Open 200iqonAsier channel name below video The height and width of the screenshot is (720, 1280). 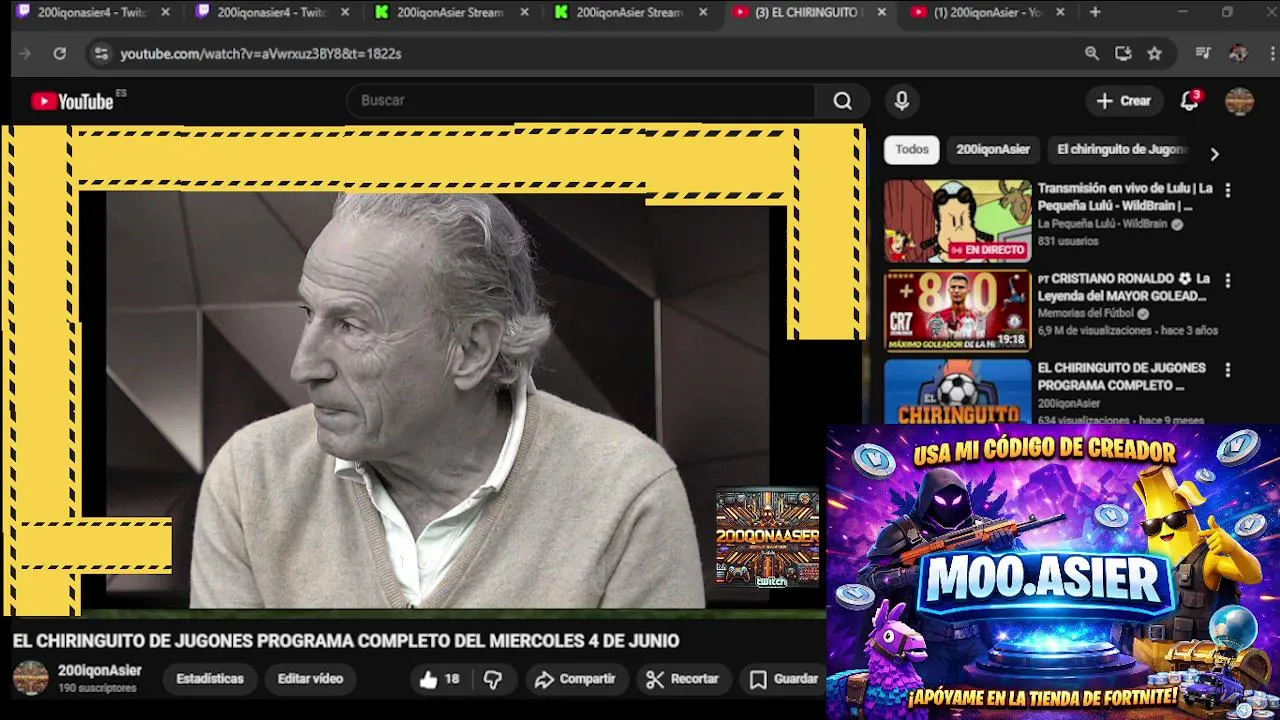(100, 671)
